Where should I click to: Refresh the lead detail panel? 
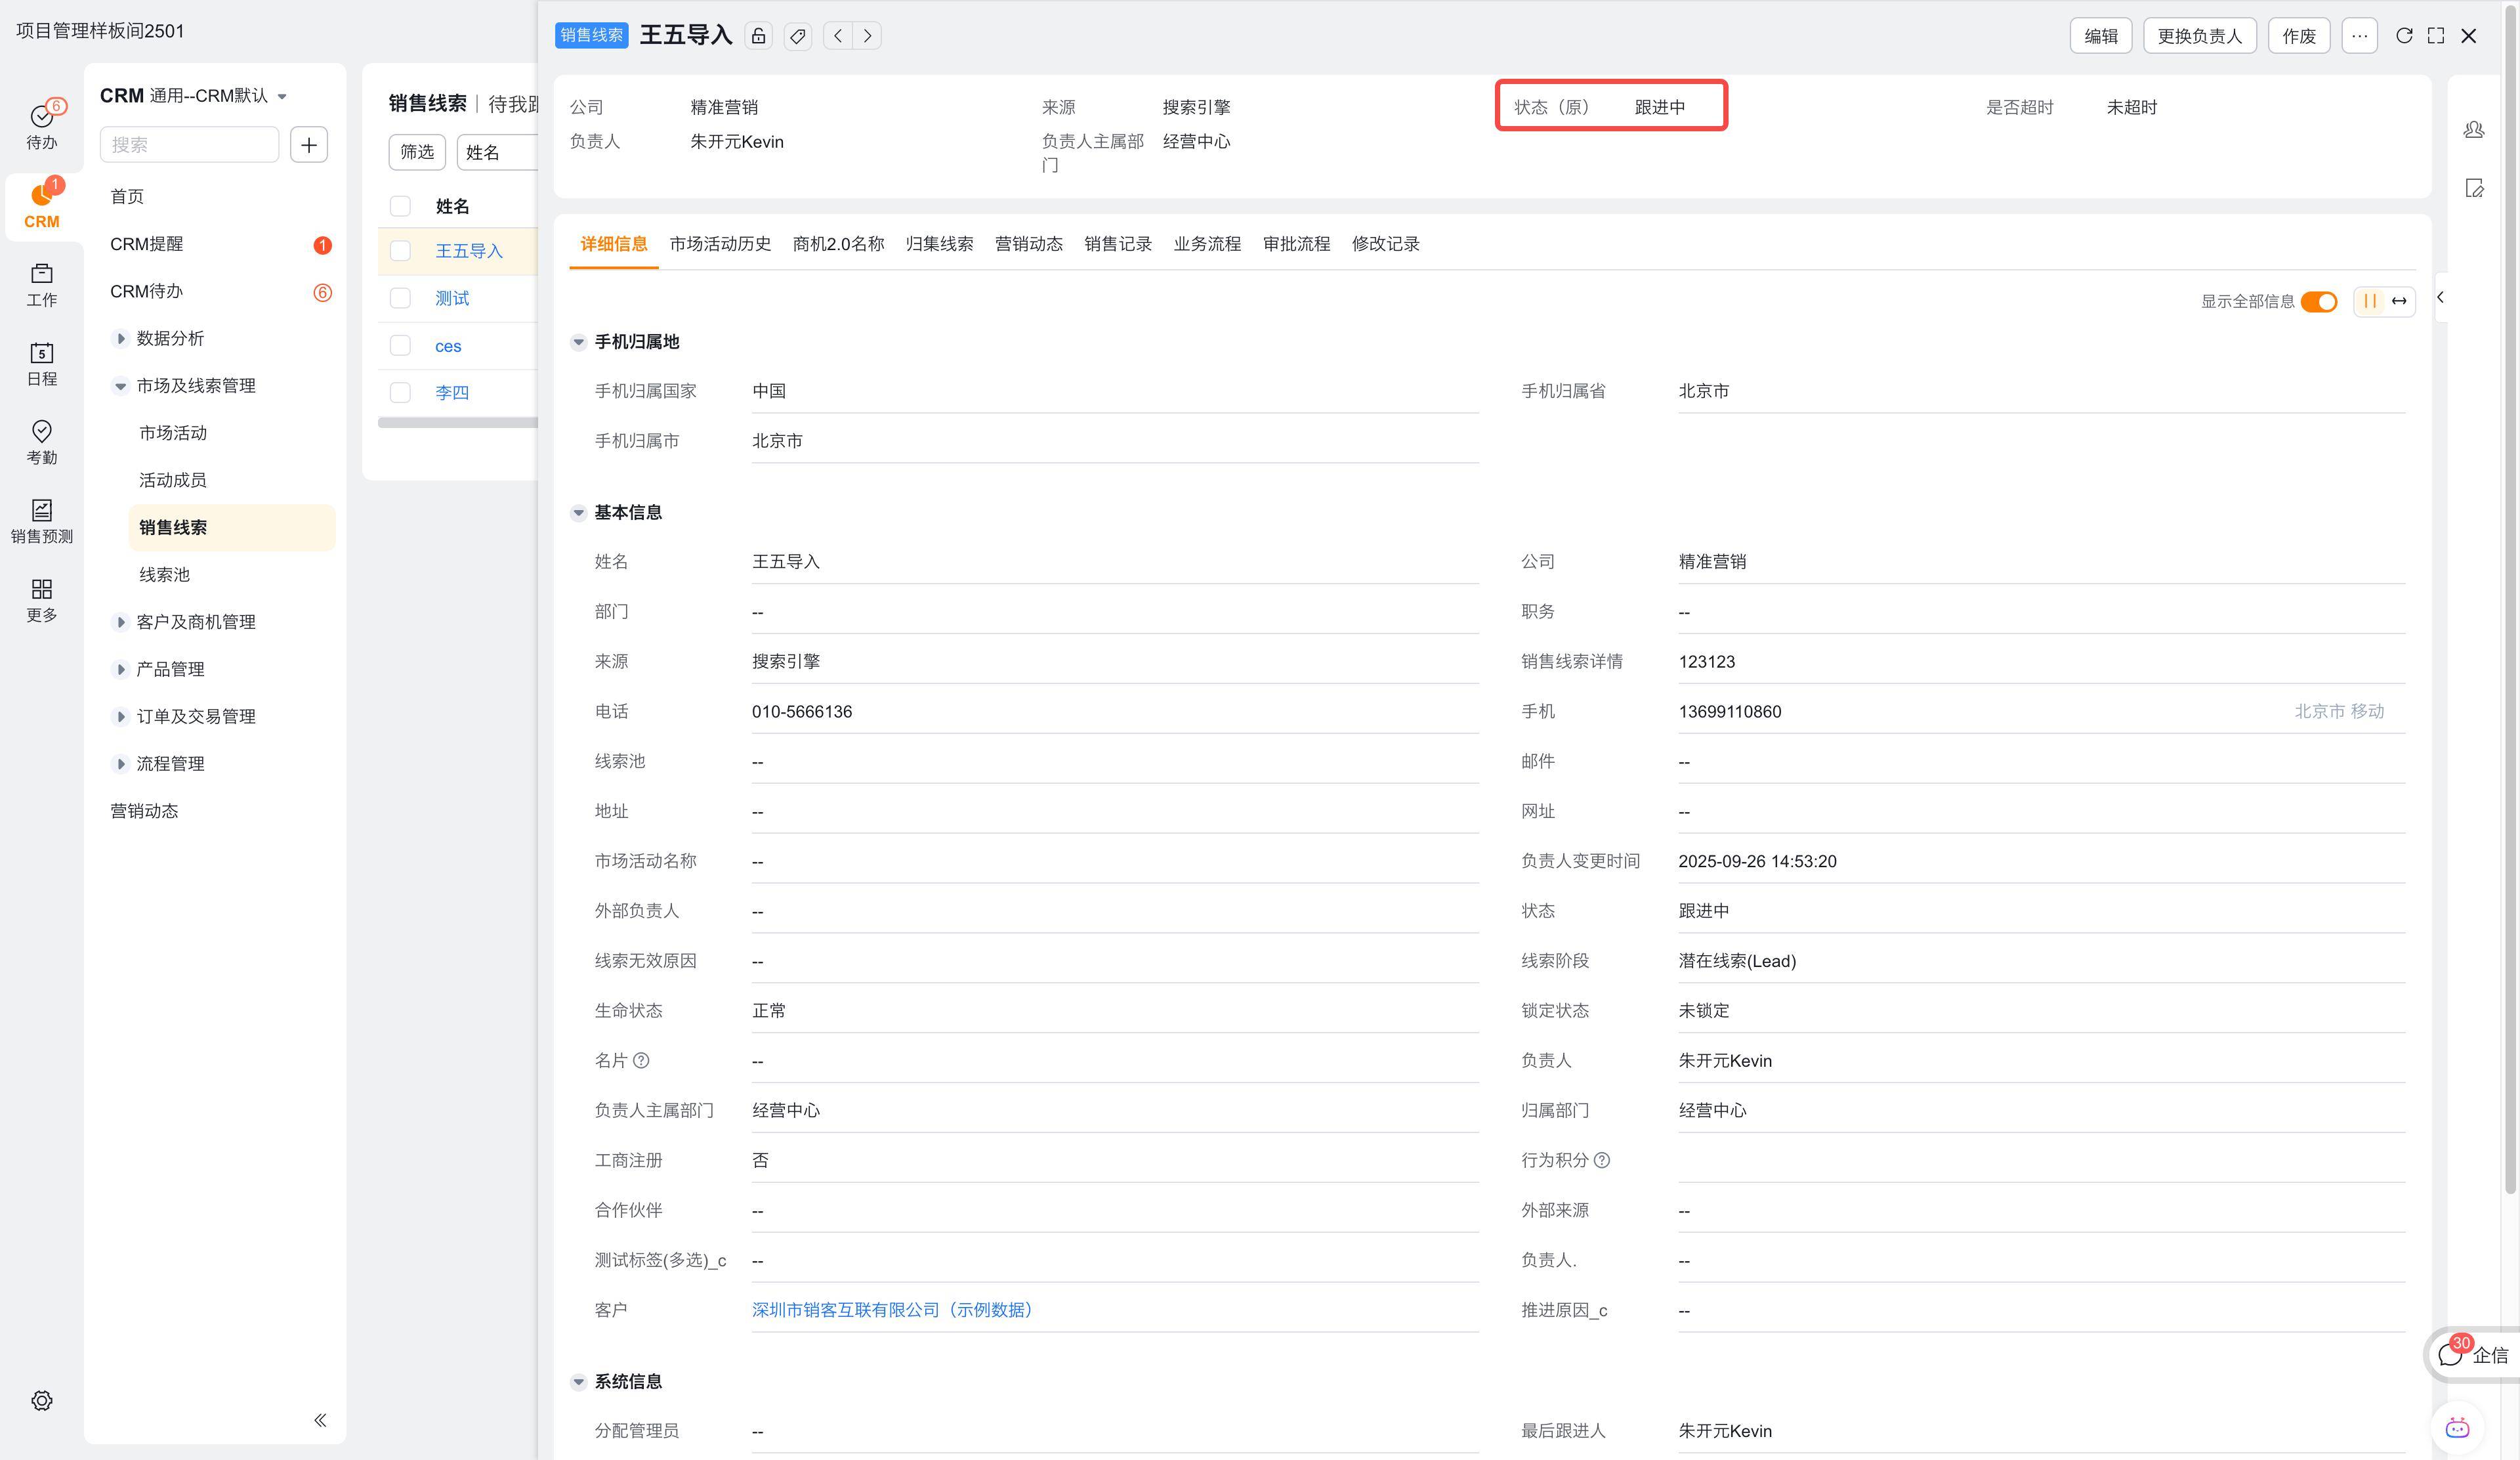tap(2404, 36)
